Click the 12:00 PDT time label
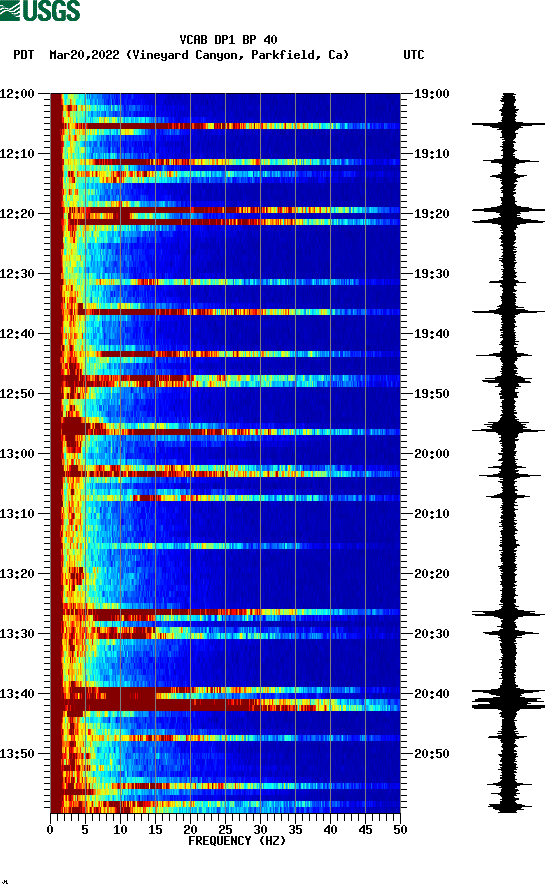 (x=17, y=93)
